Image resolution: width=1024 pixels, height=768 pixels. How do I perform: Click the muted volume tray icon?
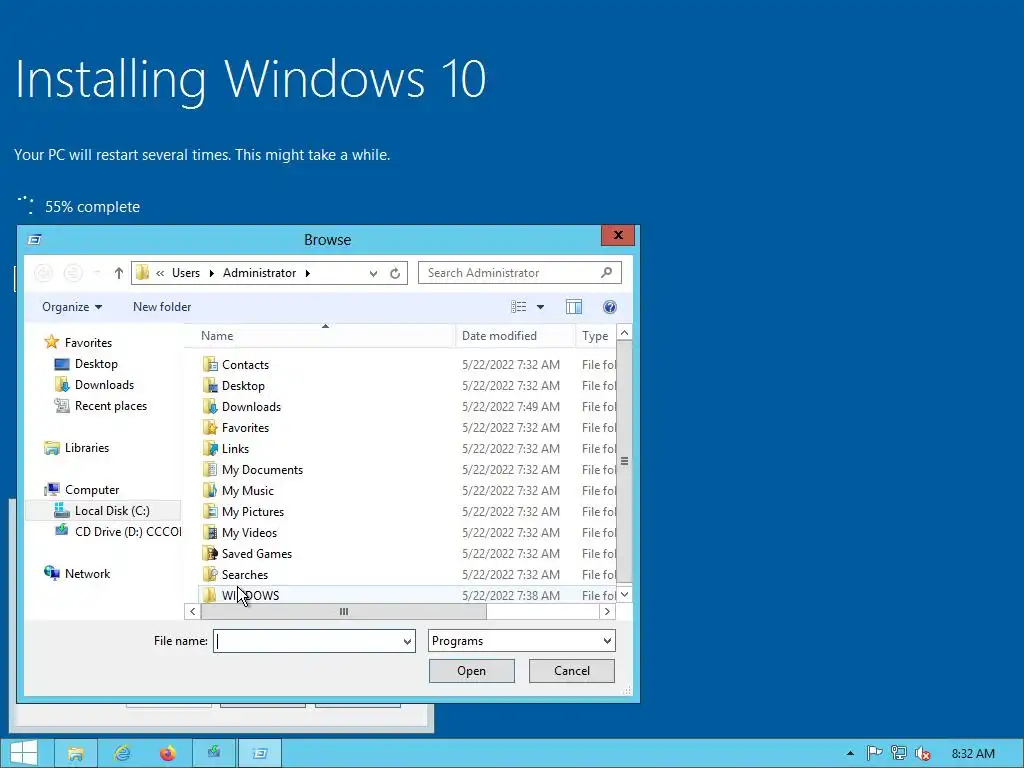tap(923, 753)
